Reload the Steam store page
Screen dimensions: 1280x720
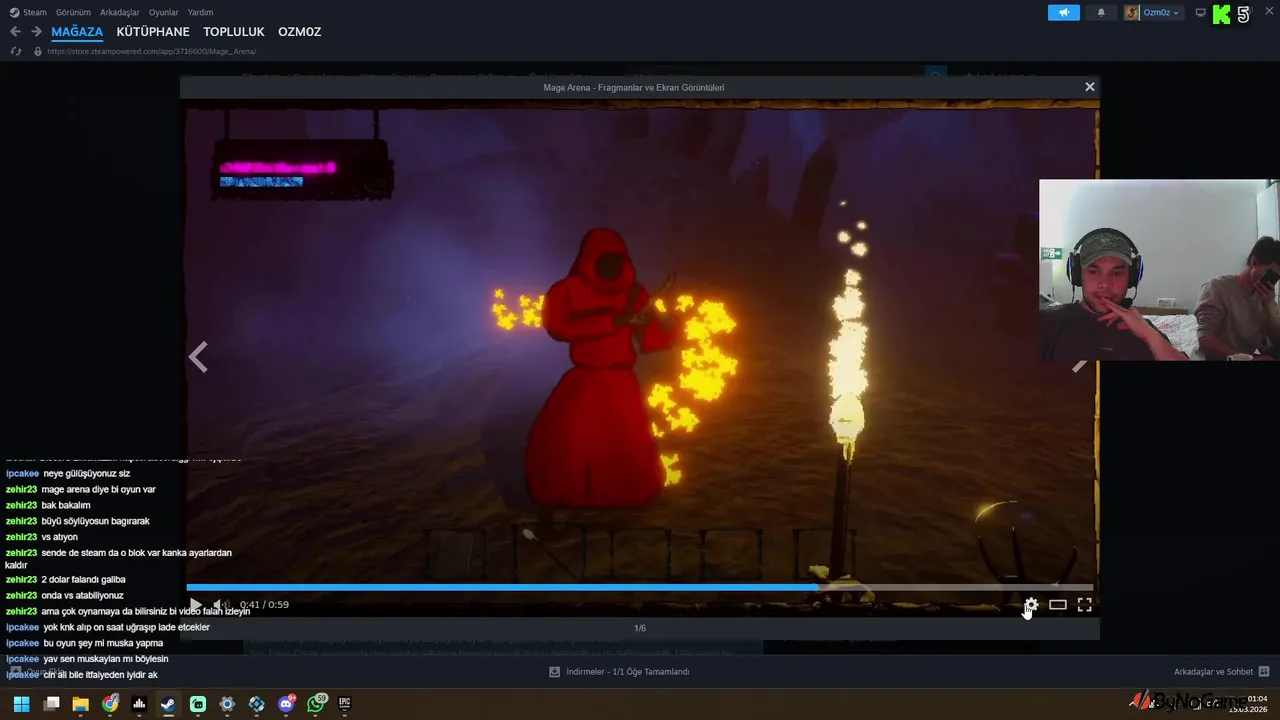(15, 51)
